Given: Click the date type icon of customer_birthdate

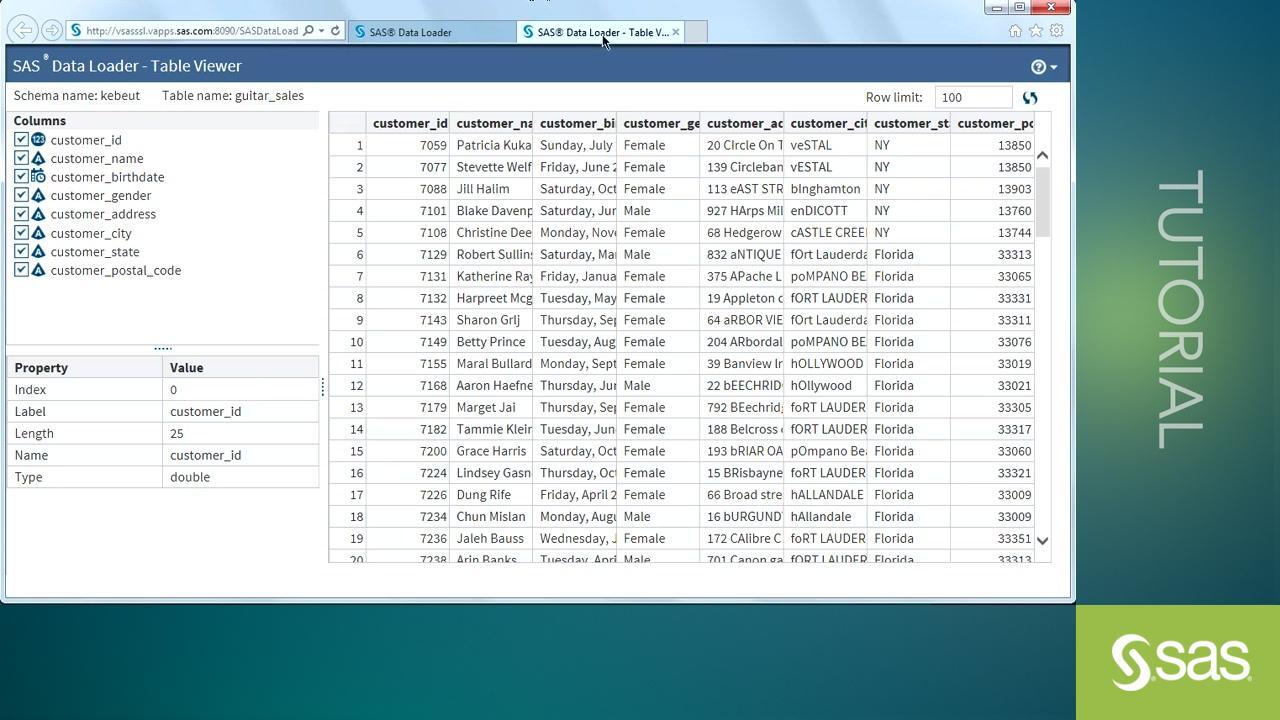Looking at the screenshot, I should (x=38, y=177).
